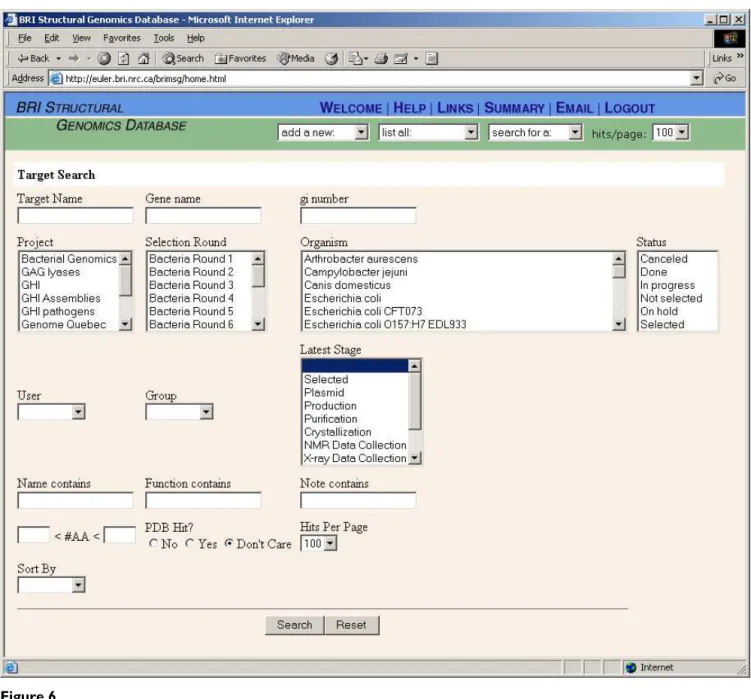Screen dimensions: 751x699
Task: Click LOGOUT link
Action: tap(629, 108)
